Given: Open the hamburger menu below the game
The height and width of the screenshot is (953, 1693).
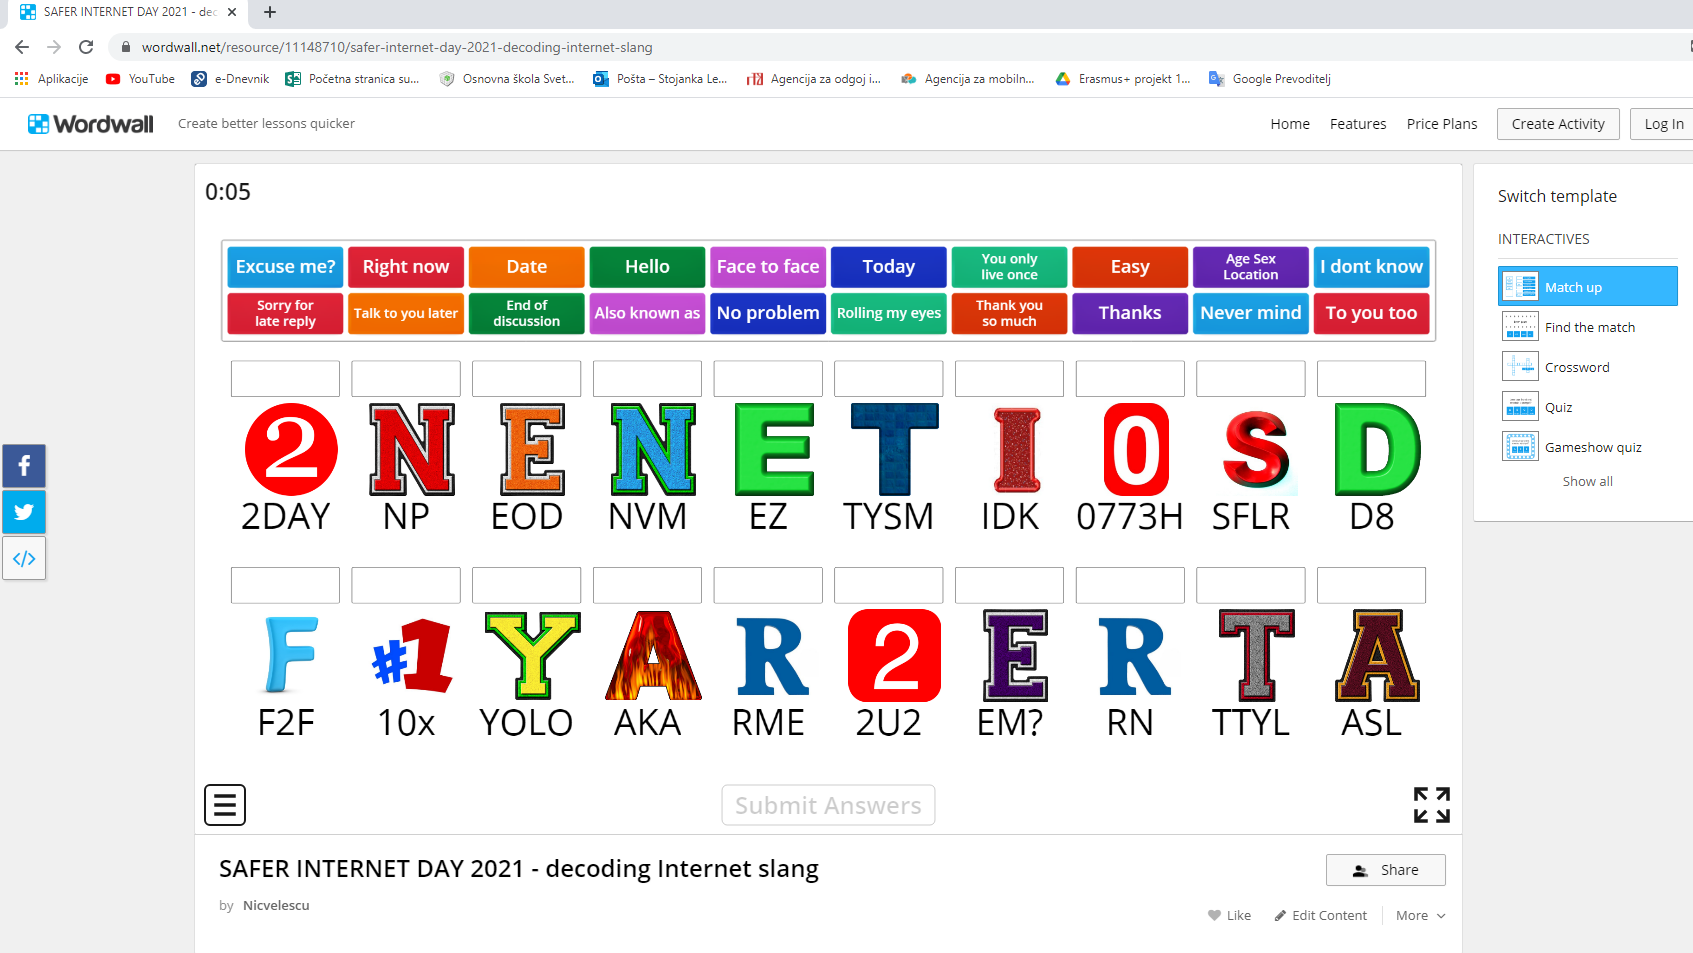Looking at the screenshot, I should [x=225, y=805].
